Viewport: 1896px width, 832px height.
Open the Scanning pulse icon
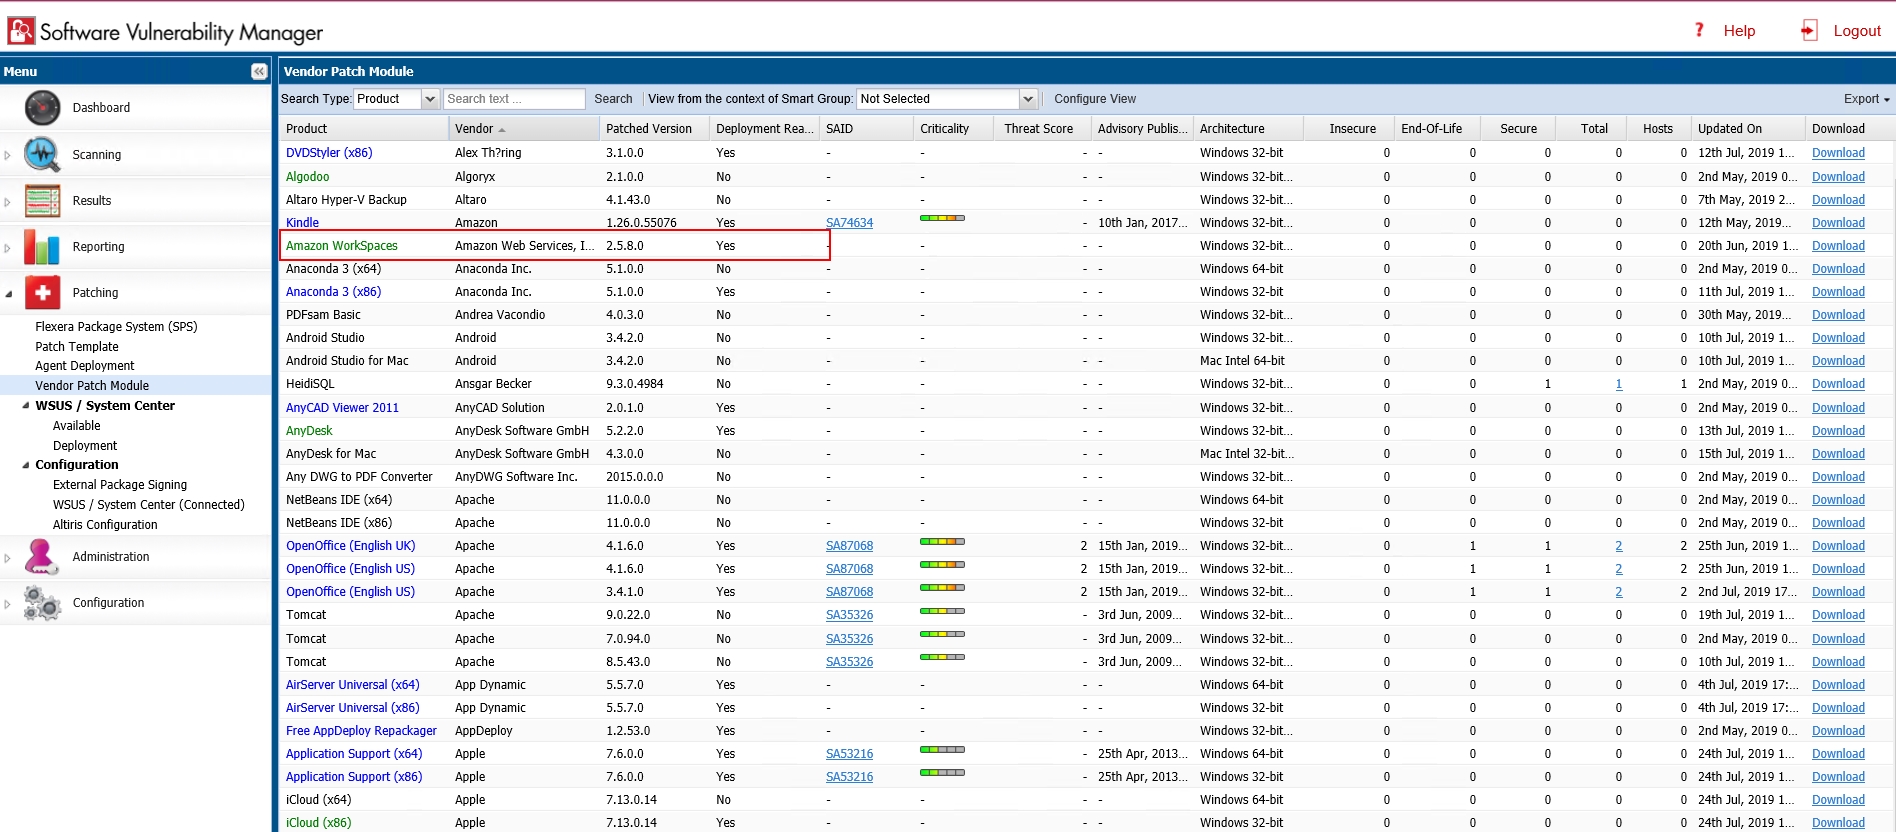42,154
